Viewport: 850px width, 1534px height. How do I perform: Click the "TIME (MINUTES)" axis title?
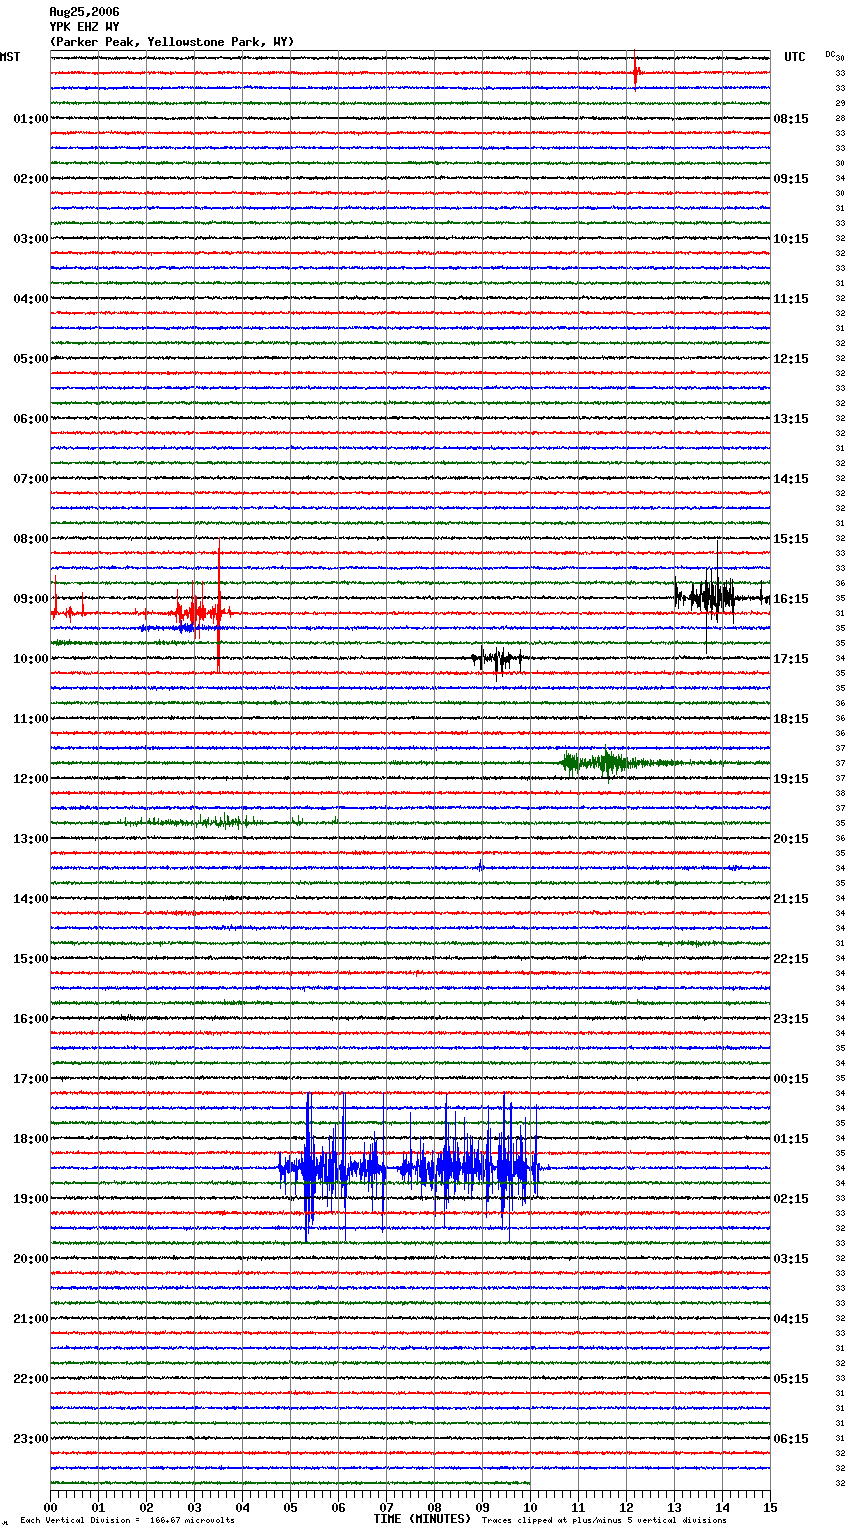coord(422,1519)
